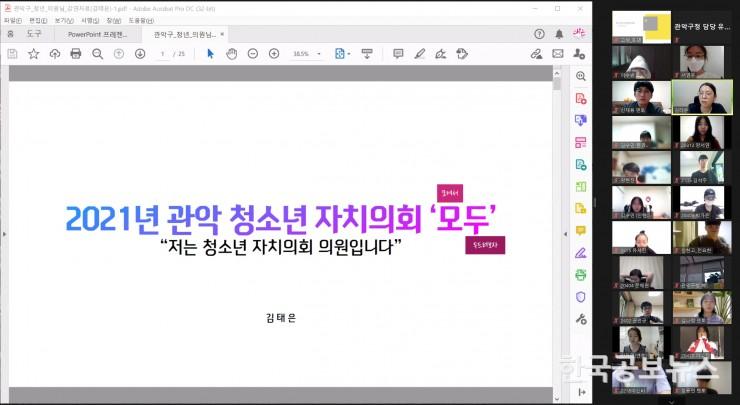Image resolution: width=740 pixels, height=405 pixels.
Task: Close the 관악구_청년_의원님 document tab
Action: point(222,34)
